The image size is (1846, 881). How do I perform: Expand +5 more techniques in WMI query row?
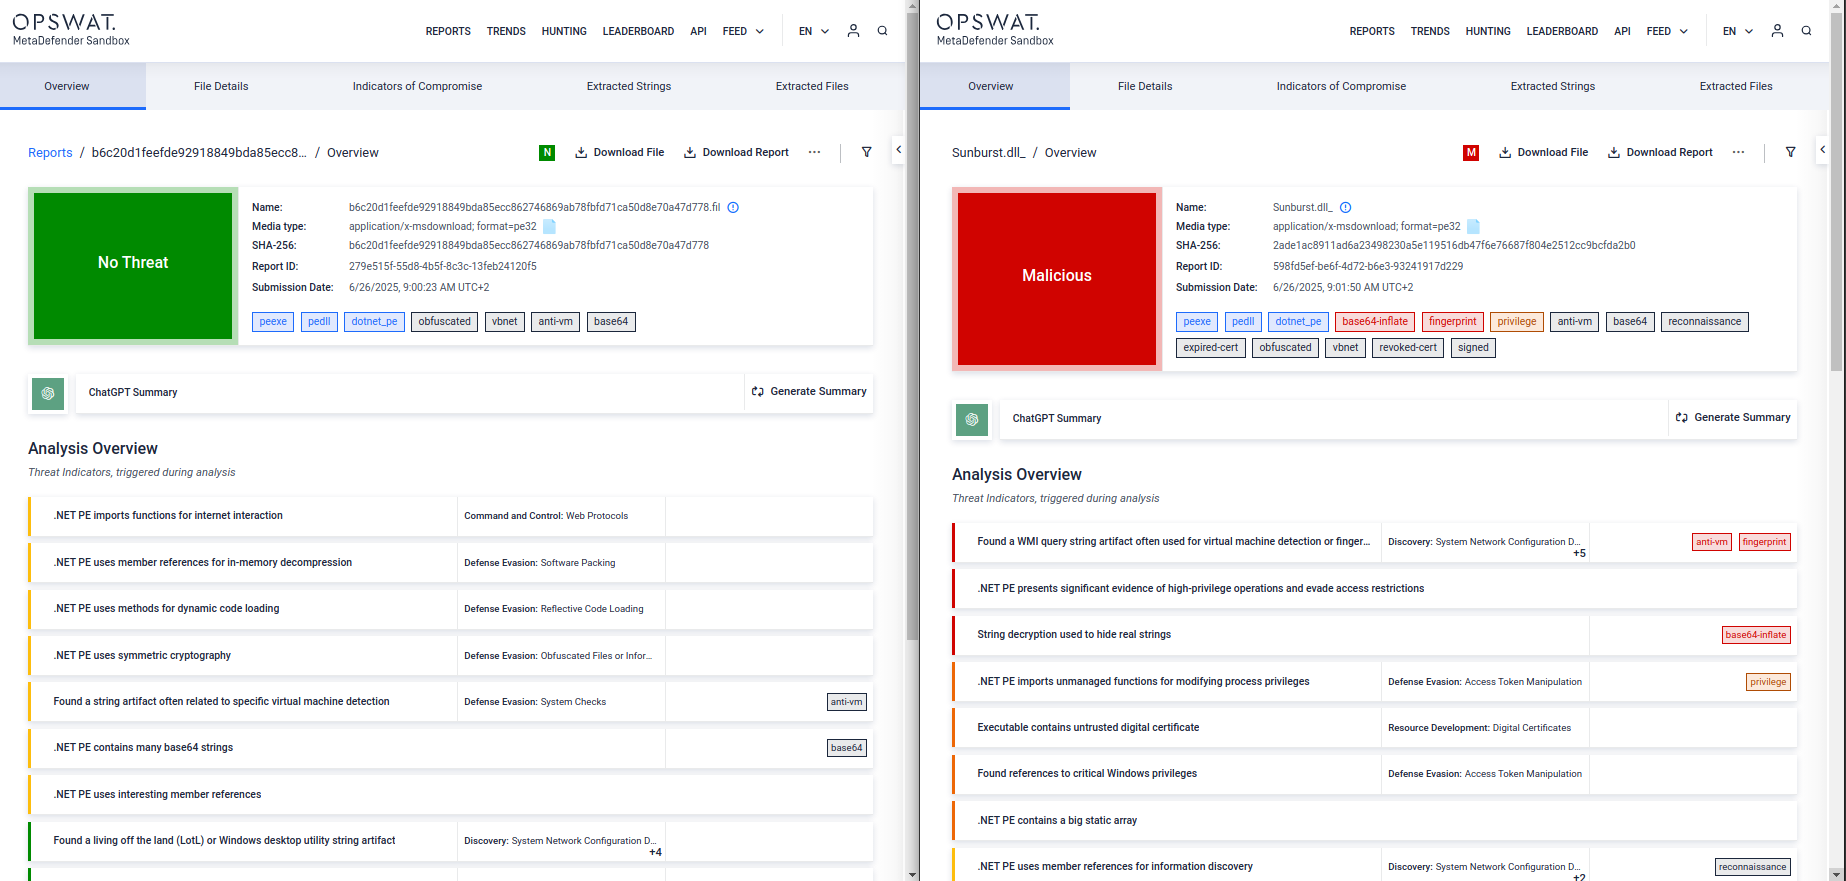tap(1579, 554)
